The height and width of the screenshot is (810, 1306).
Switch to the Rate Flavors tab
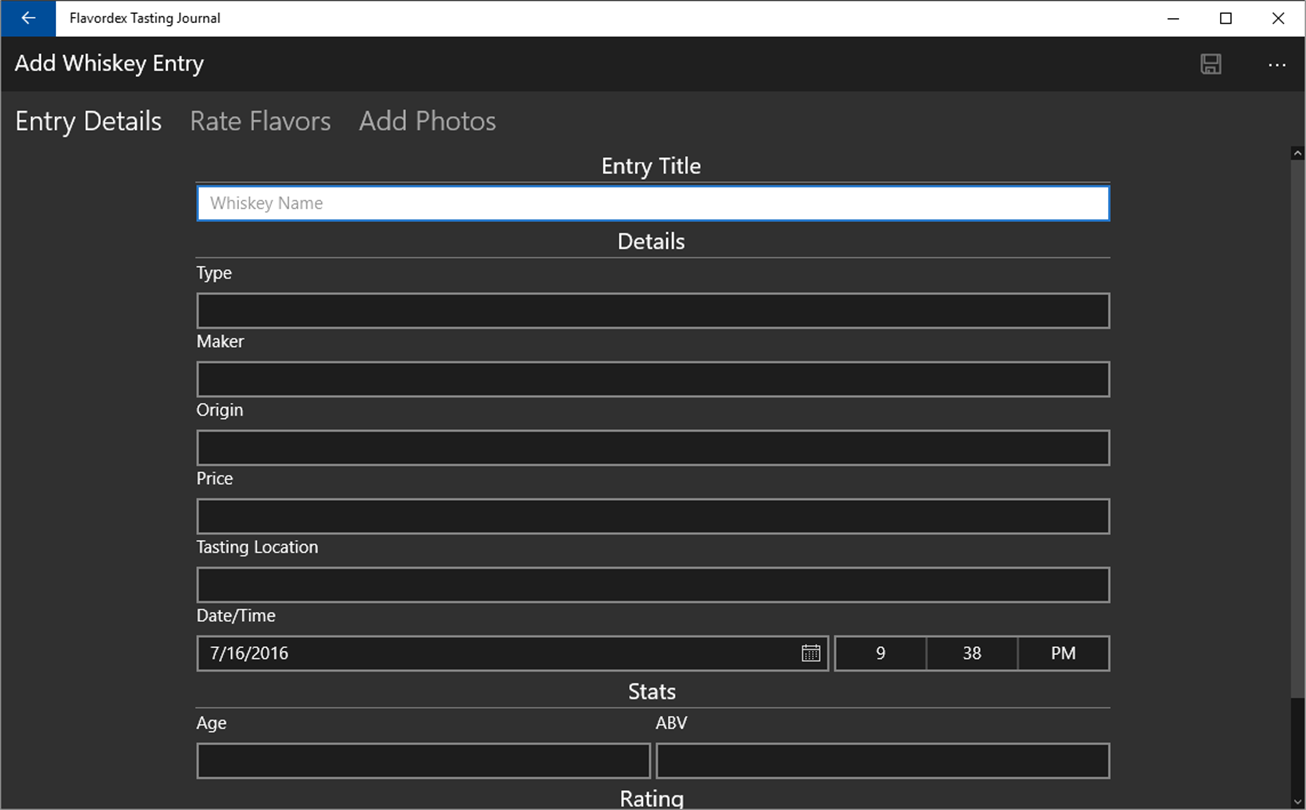point(260,121)
